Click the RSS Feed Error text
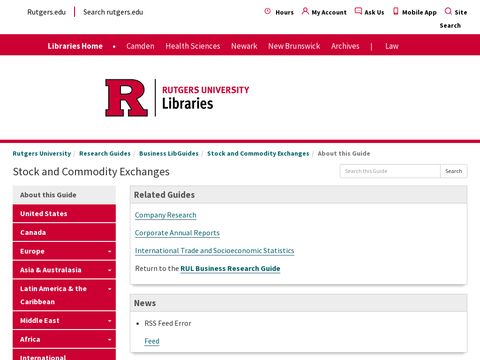 coord(168,323)
